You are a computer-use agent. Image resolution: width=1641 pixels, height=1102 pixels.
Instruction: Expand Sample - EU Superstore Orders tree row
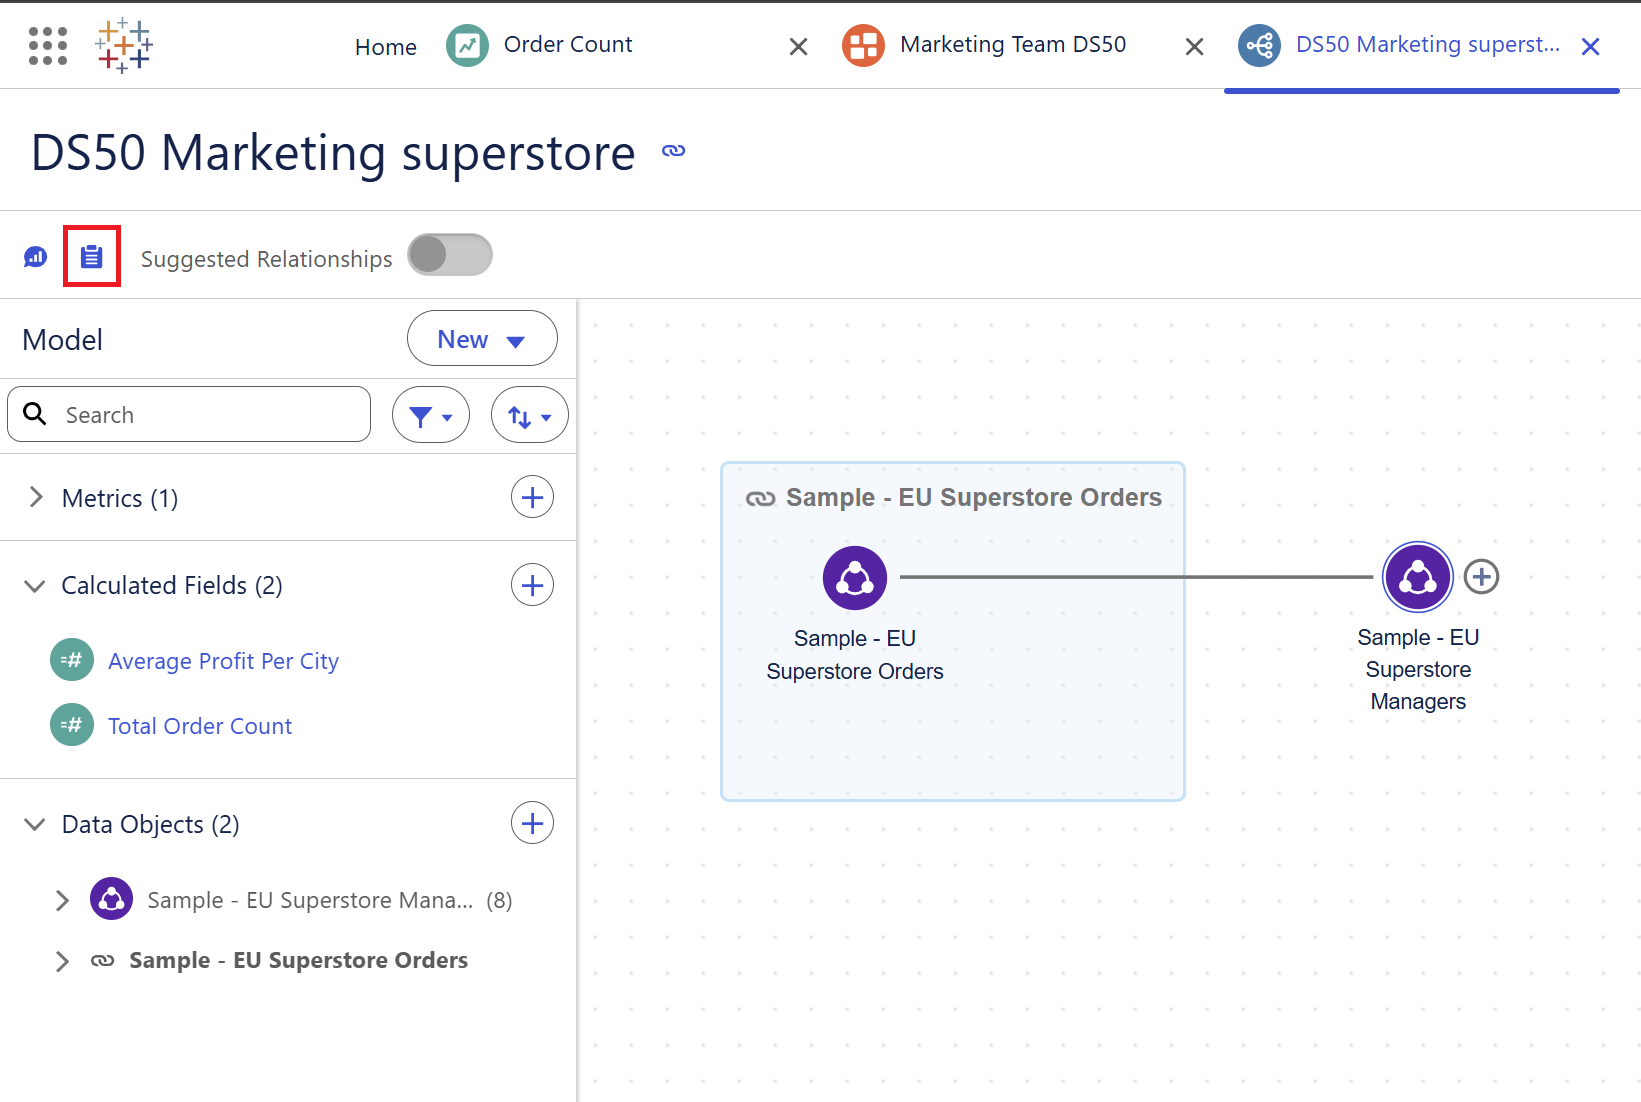click(x=62, y=961)
